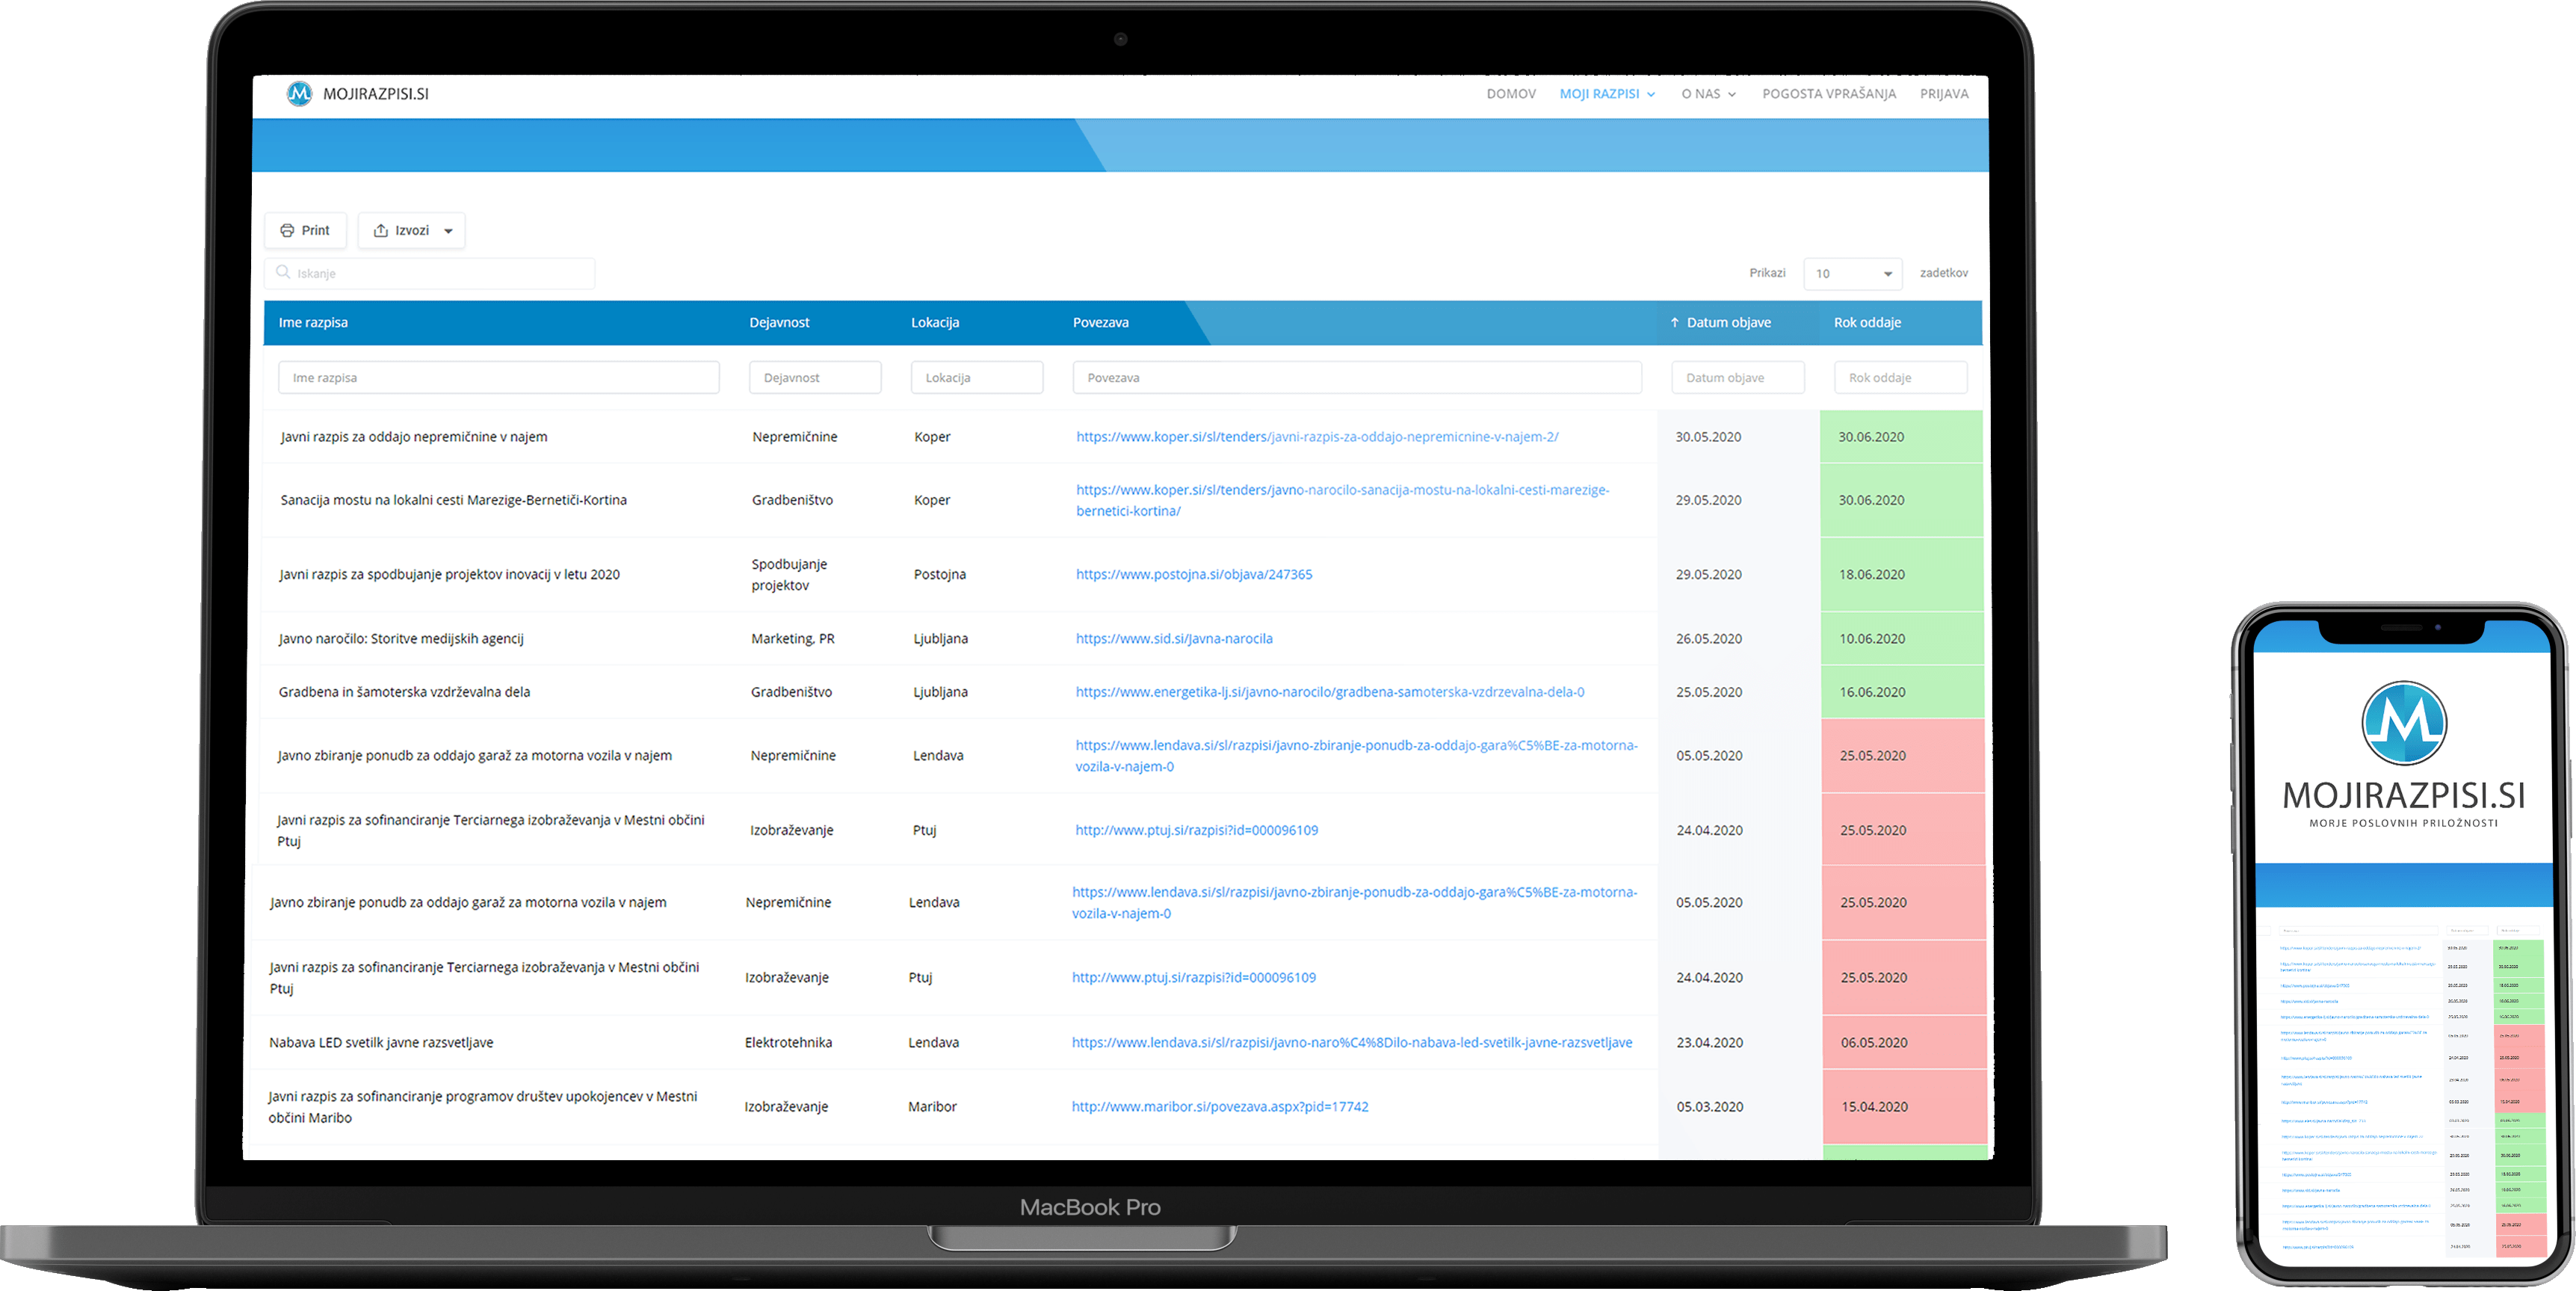Open the Izvozi export dropdown arrow
The width and height of the screenshot is (2576, 1291).
pyautogui.click(x=448, y=231)
